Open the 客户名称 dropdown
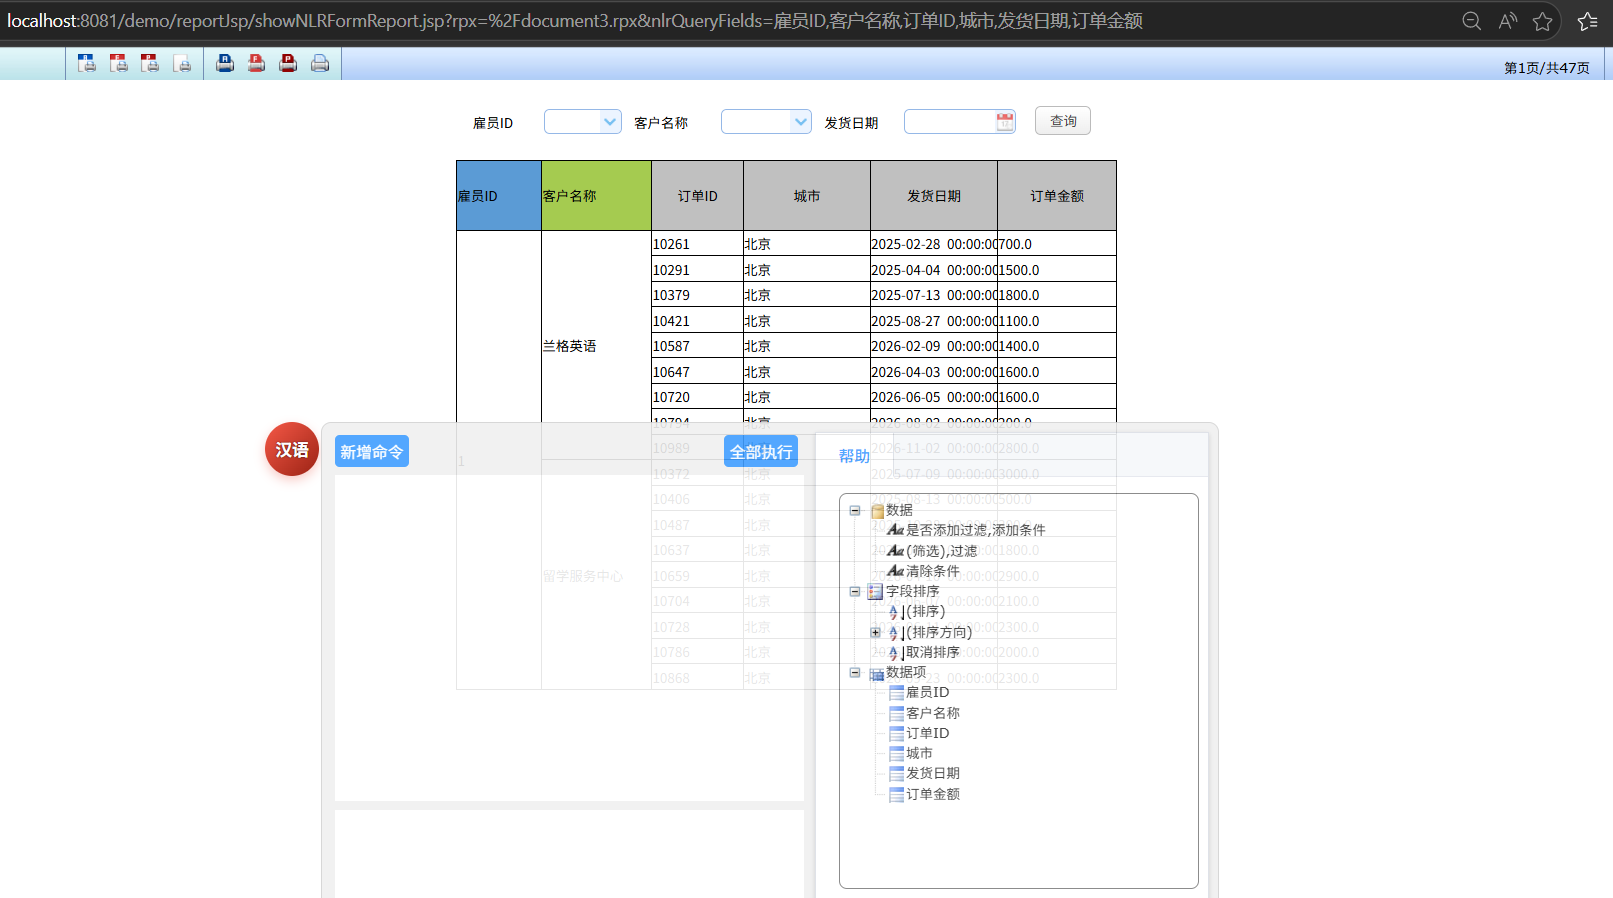Viewport: 1613px width, 898px height. [800, 122]
